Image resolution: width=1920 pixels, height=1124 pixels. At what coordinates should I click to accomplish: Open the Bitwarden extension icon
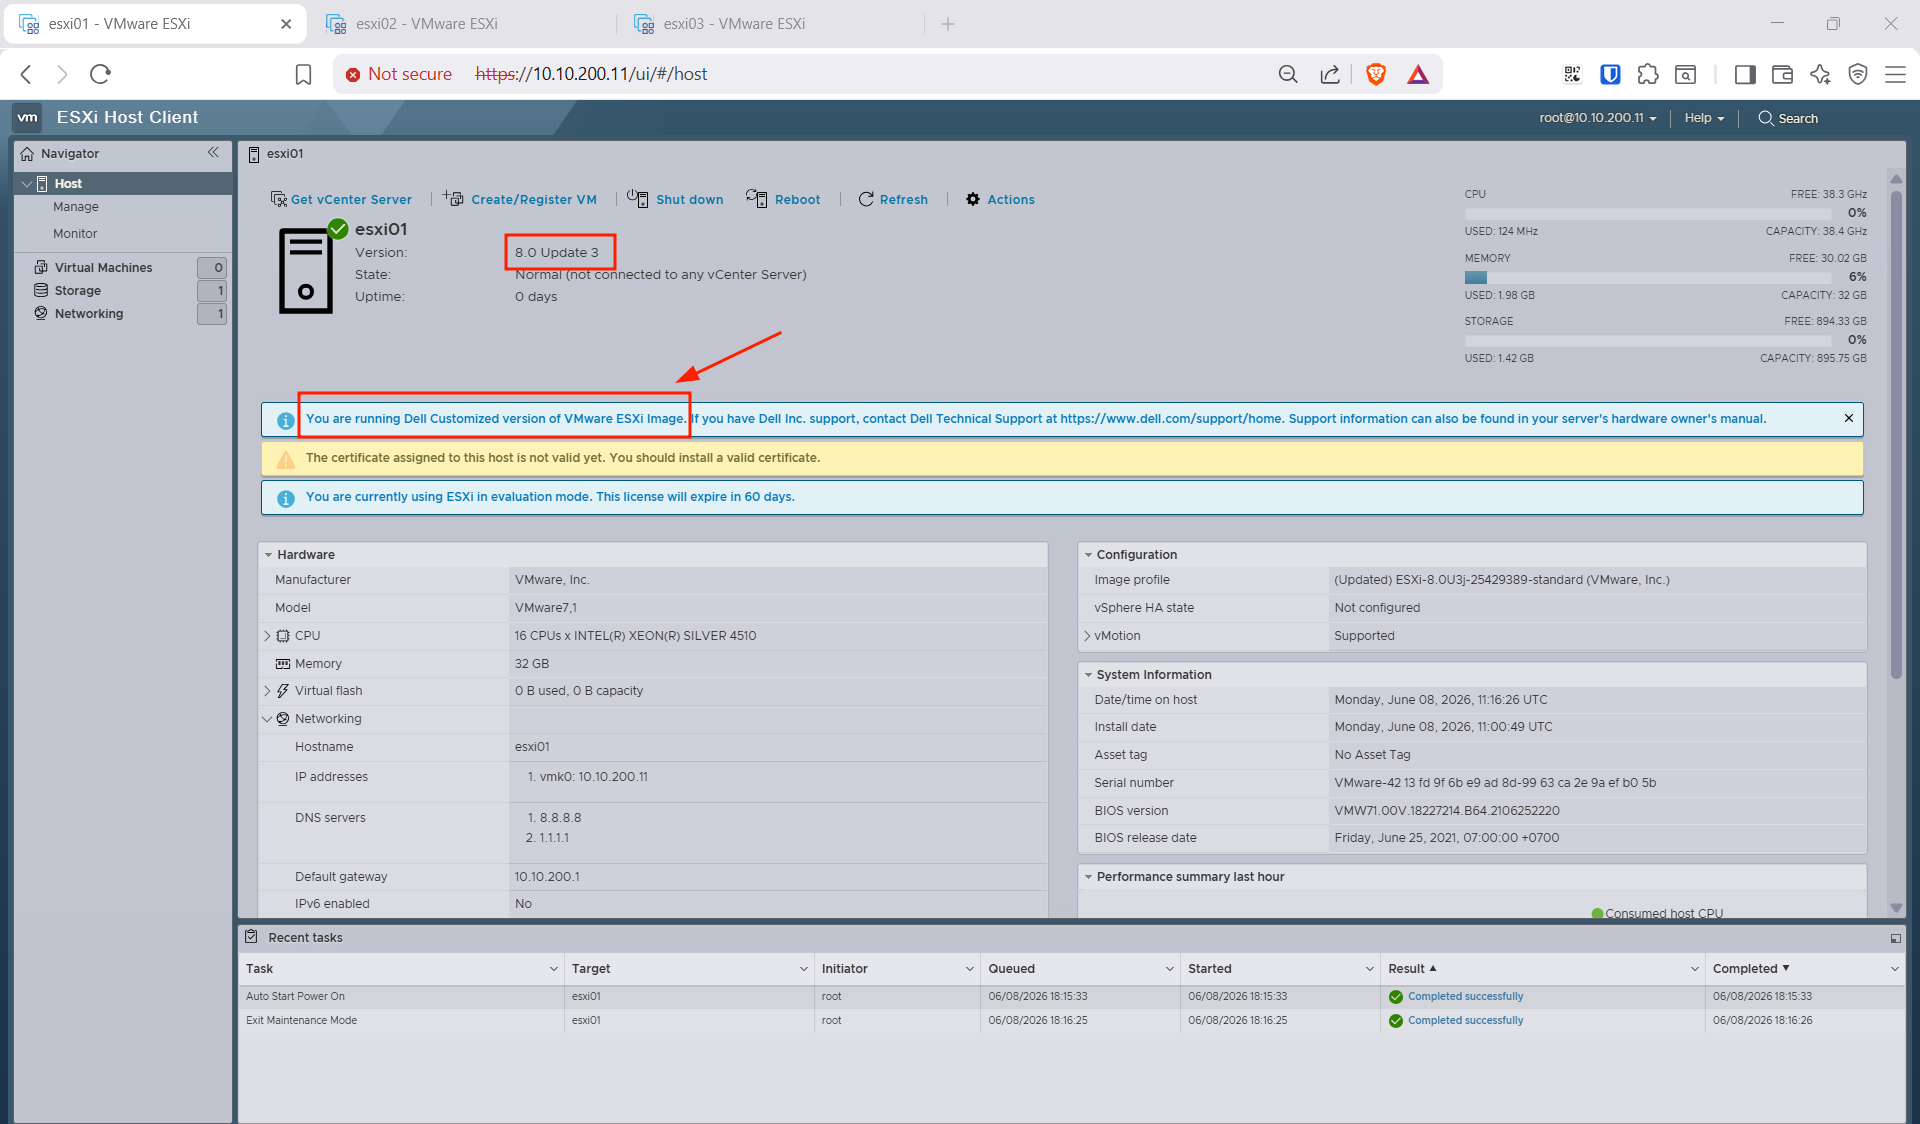1610,74
